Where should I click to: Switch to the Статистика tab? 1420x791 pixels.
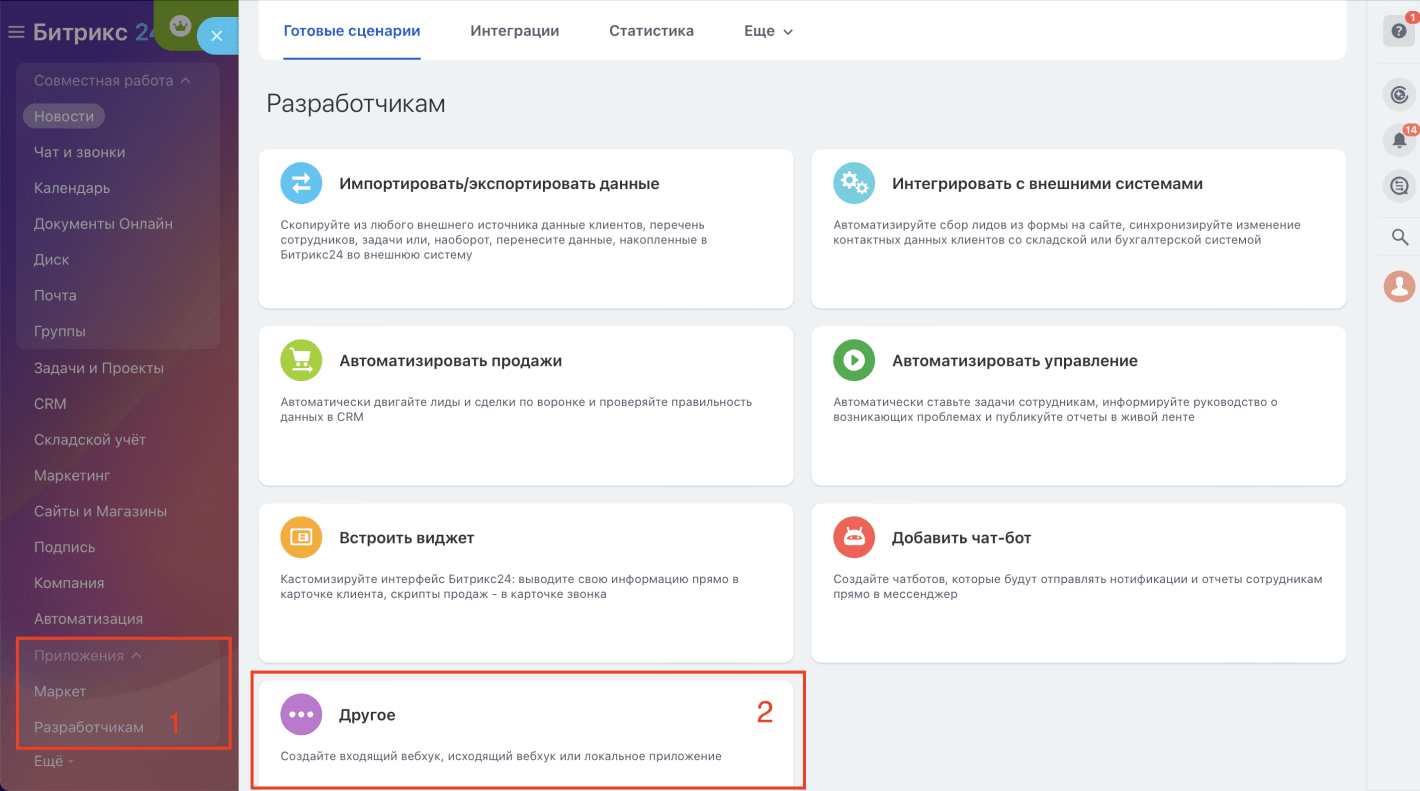click(x=651, y=31)
